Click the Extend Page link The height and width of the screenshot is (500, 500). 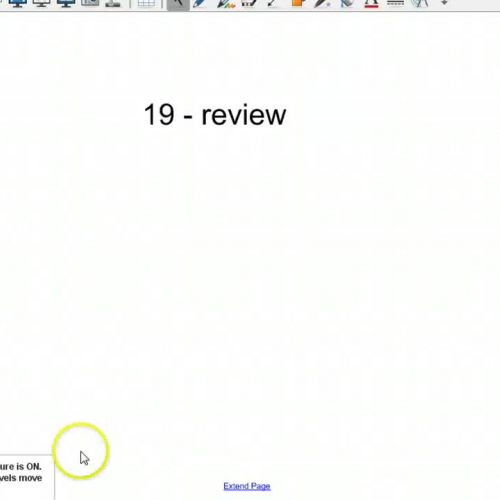click(247, 486)
